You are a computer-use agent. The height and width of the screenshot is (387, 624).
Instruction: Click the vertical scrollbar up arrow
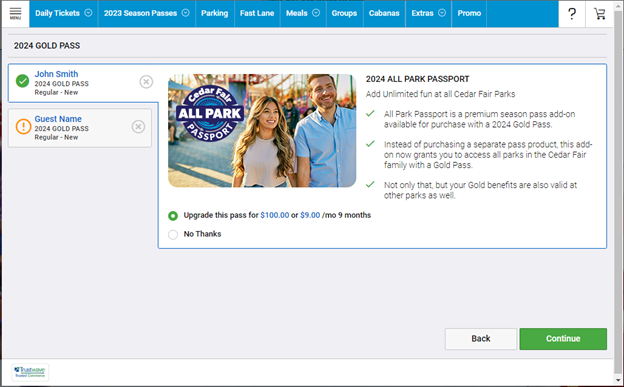pos(618,5)
